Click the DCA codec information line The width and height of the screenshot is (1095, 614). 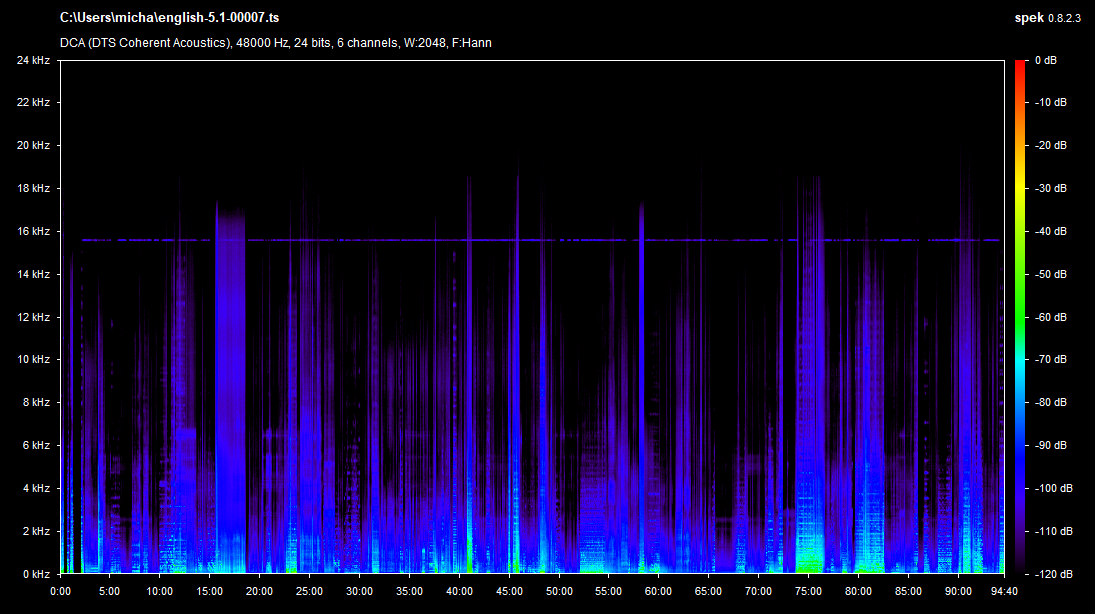[276, 43]
